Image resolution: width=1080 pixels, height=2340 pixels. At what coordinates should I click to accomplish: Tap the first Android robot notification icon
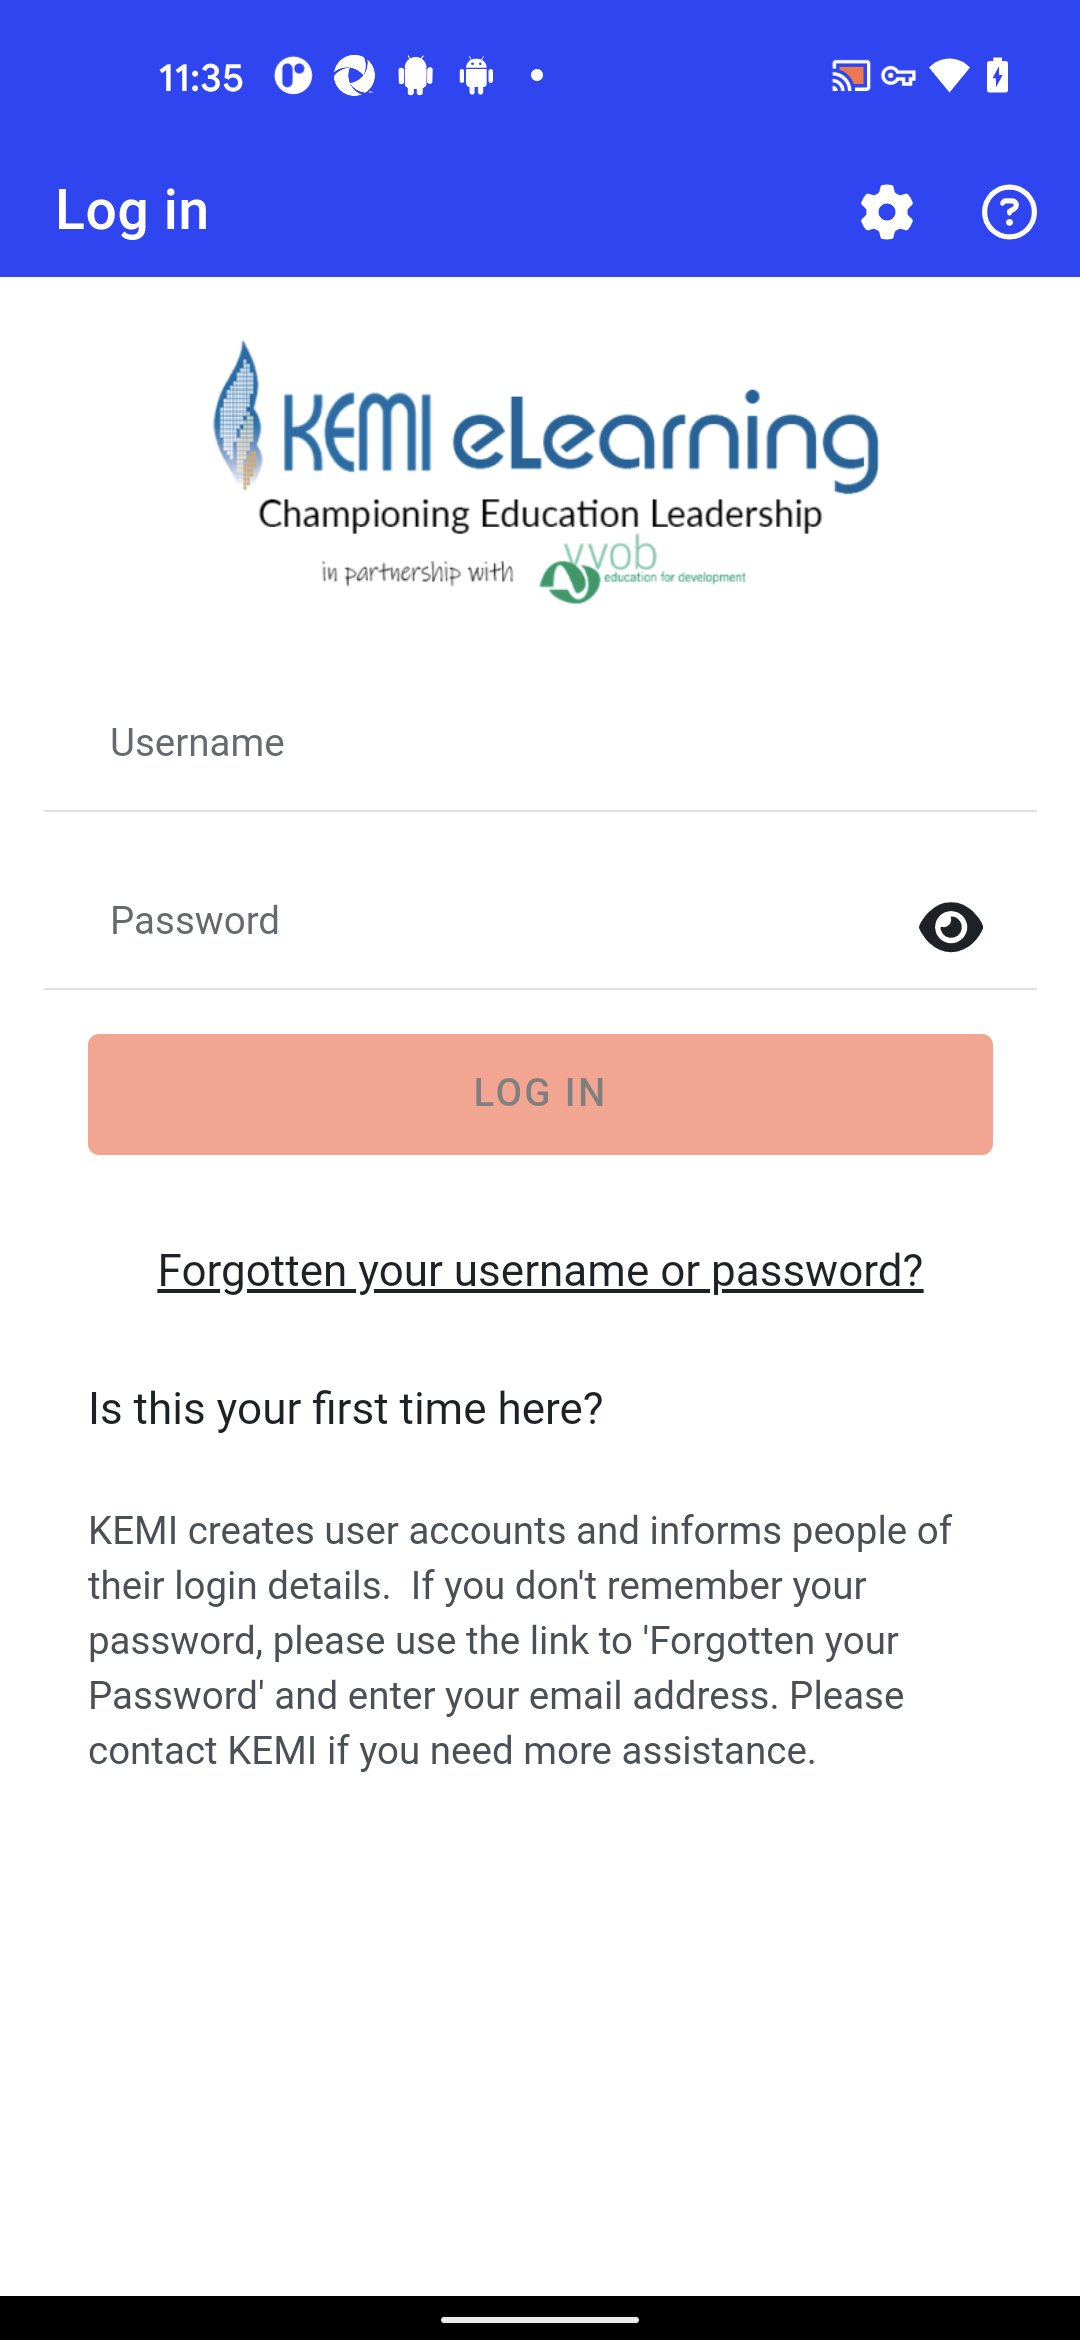click(x=415, y=76)
